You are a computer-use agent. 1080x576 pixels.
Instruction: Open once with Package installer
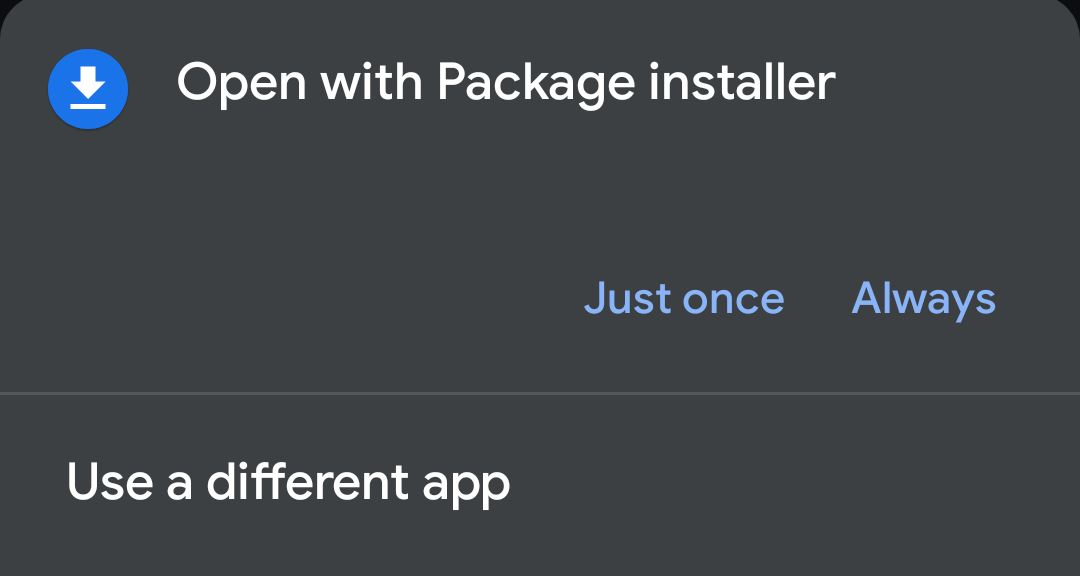[x=684, y=298]
